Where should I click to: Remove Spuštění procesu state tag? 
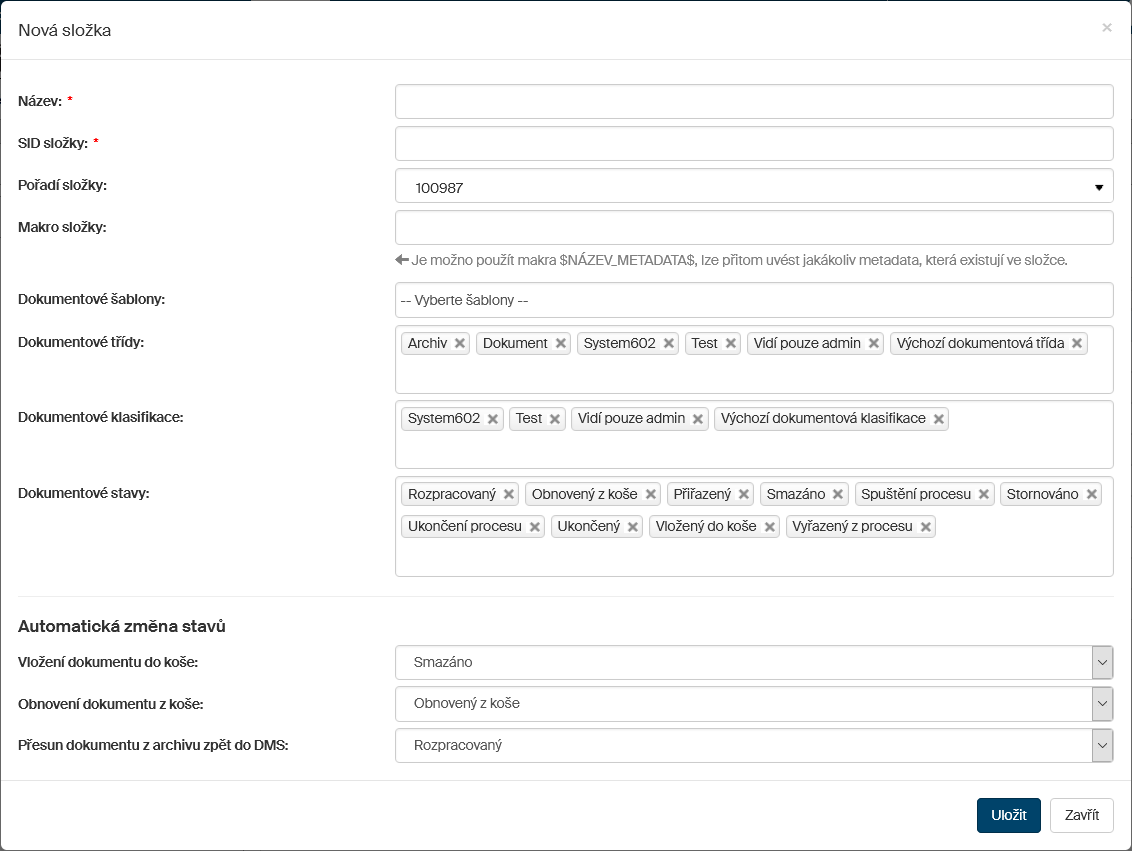coord(985,494)
